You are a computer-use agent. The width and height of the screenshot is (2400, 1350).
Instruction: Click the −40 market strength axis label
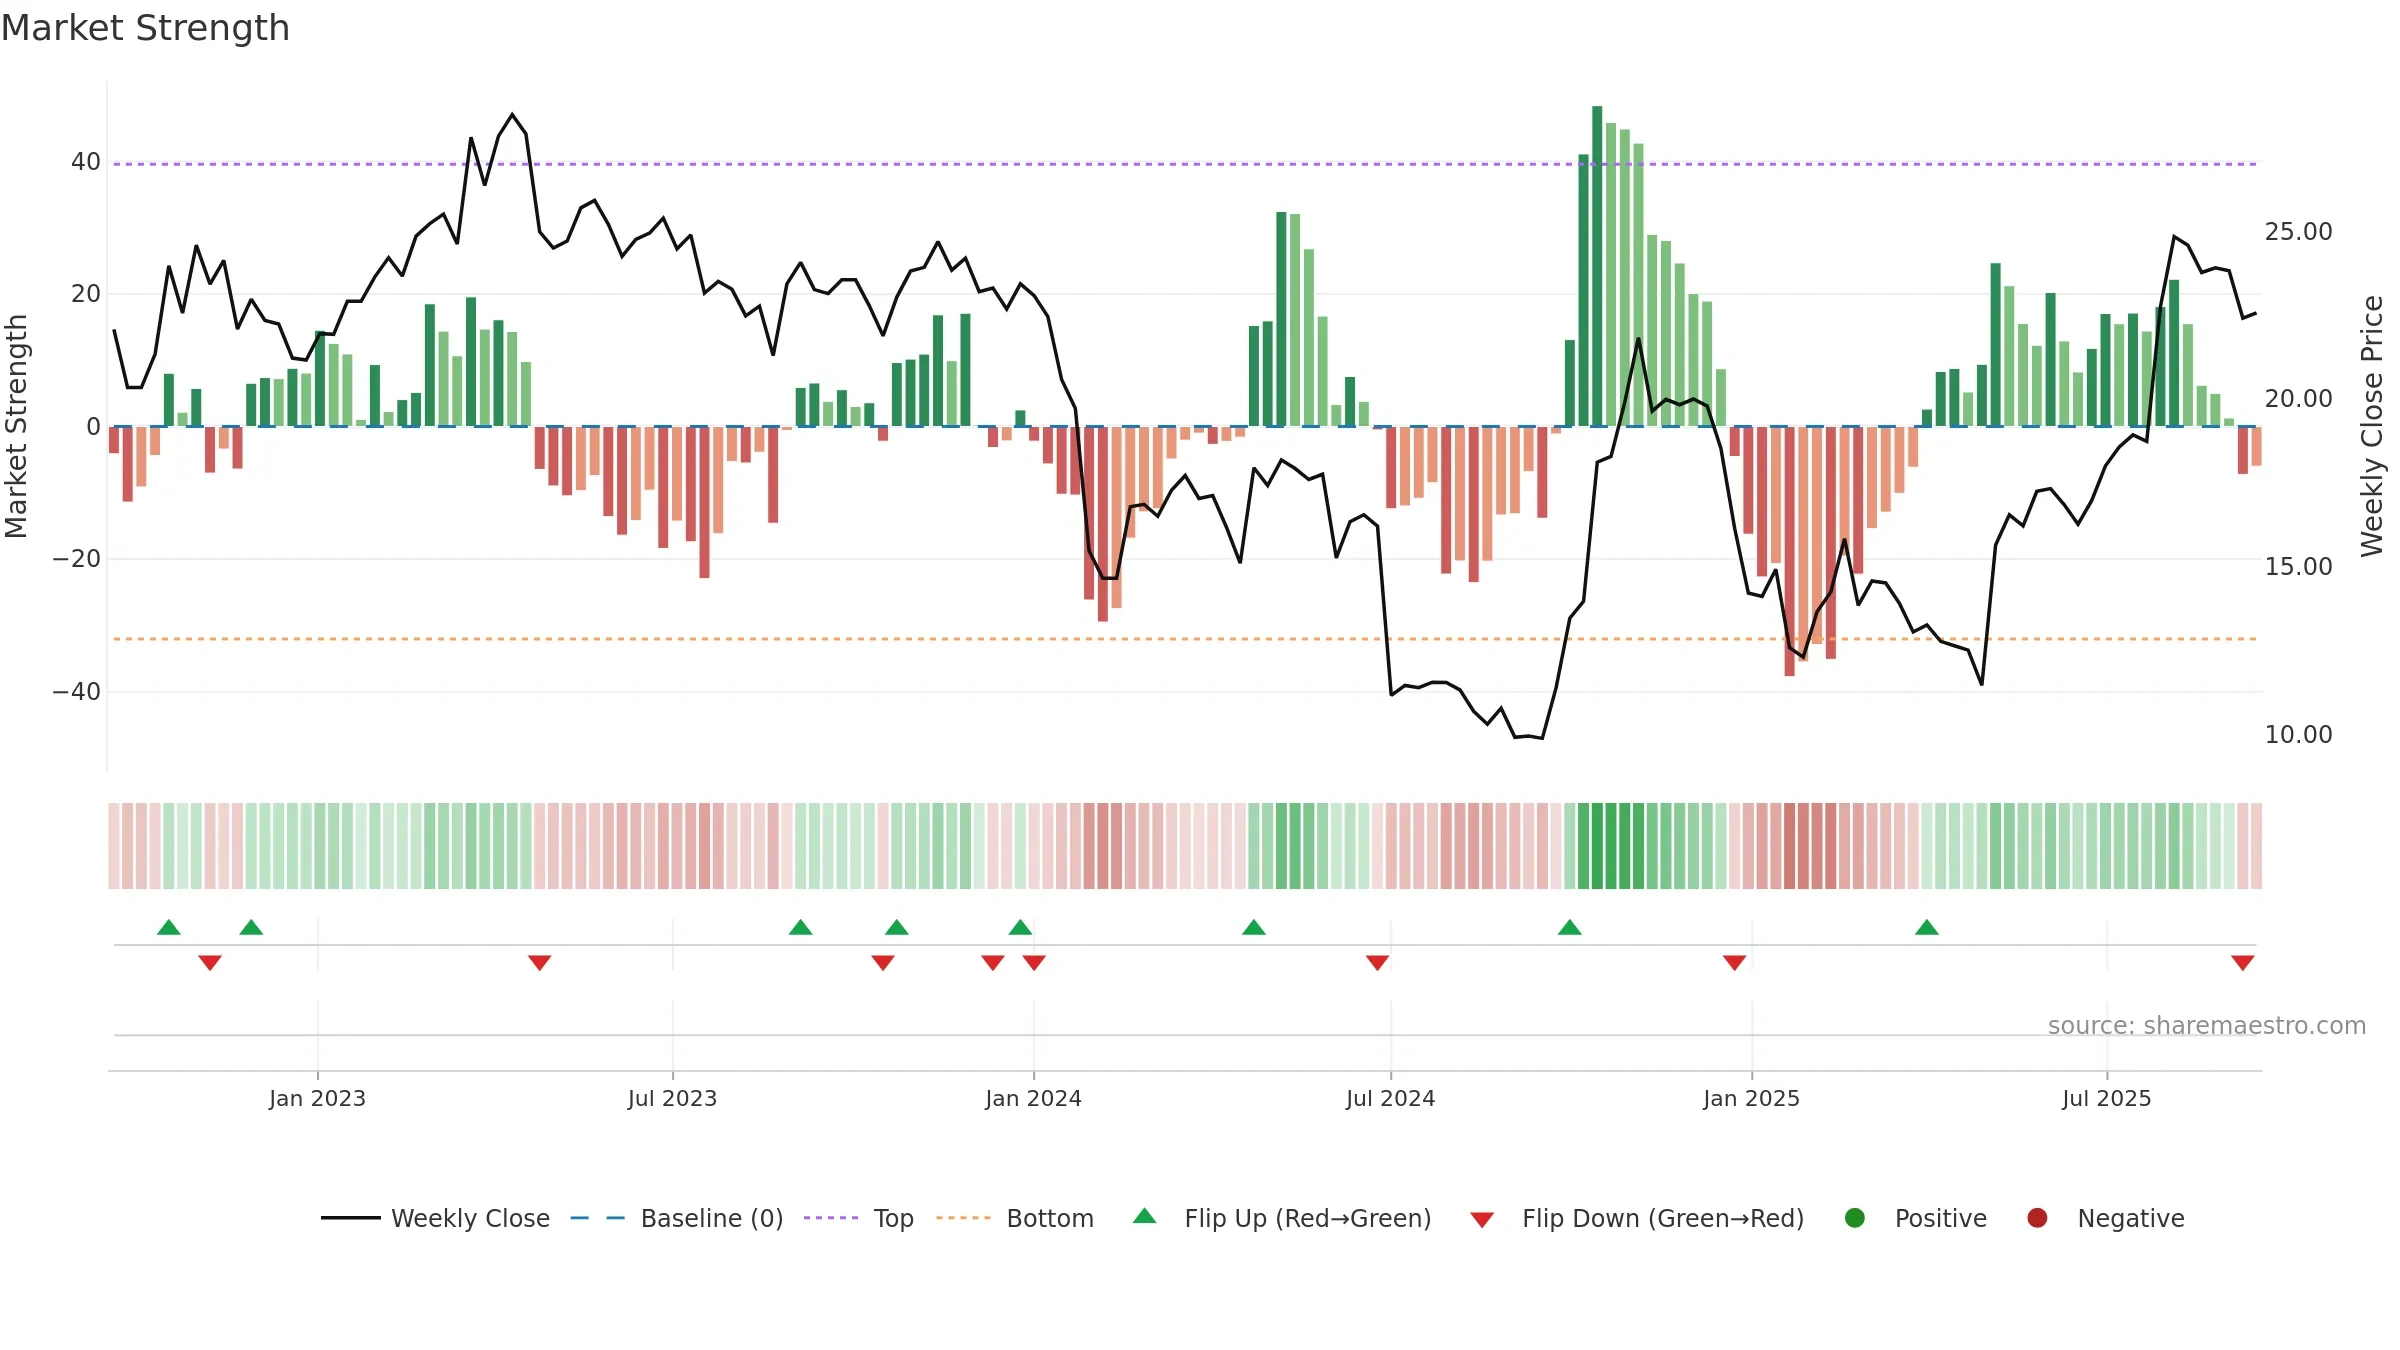point(77,692)
